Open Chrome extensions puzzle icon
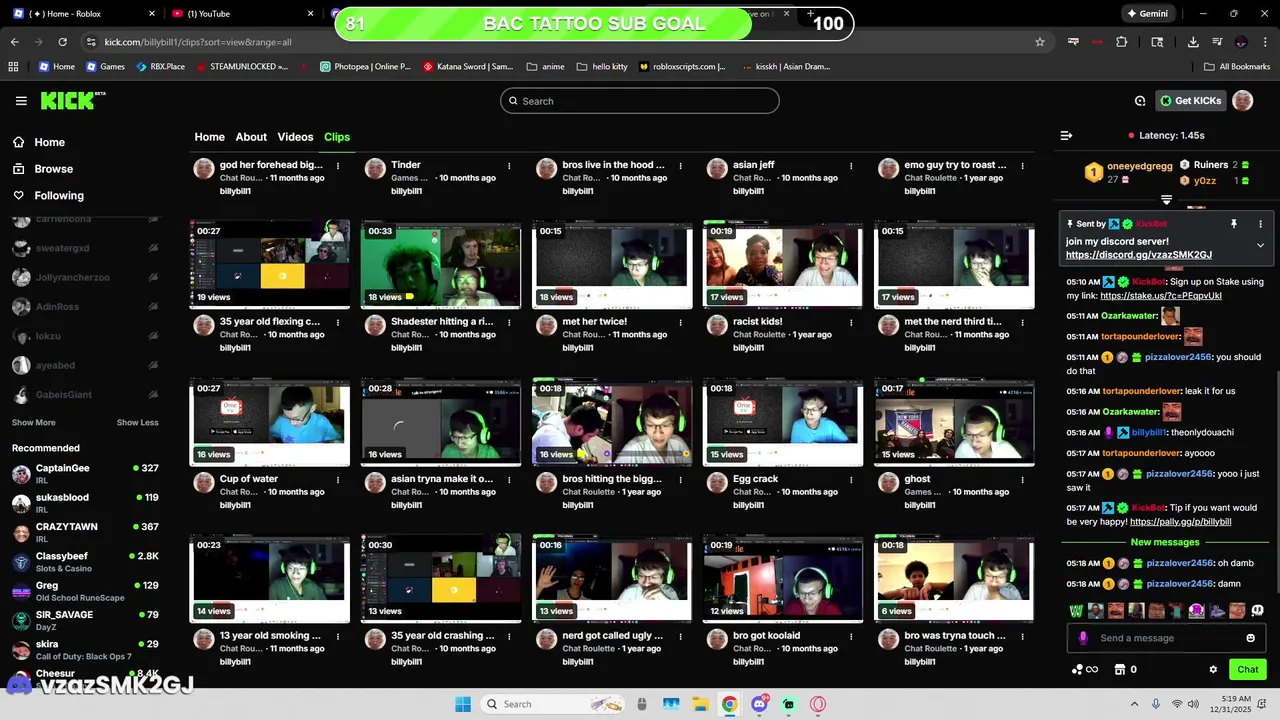The width and height of the screenshot is (1280, 720). (1121, 42)
